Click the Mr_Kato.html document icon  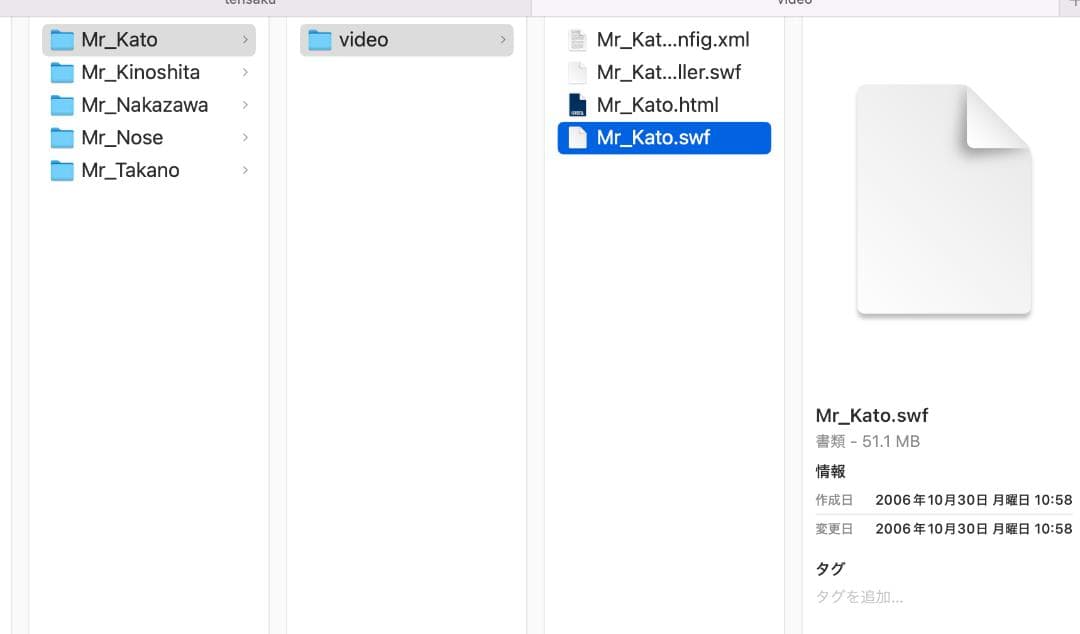click(576, 104)
